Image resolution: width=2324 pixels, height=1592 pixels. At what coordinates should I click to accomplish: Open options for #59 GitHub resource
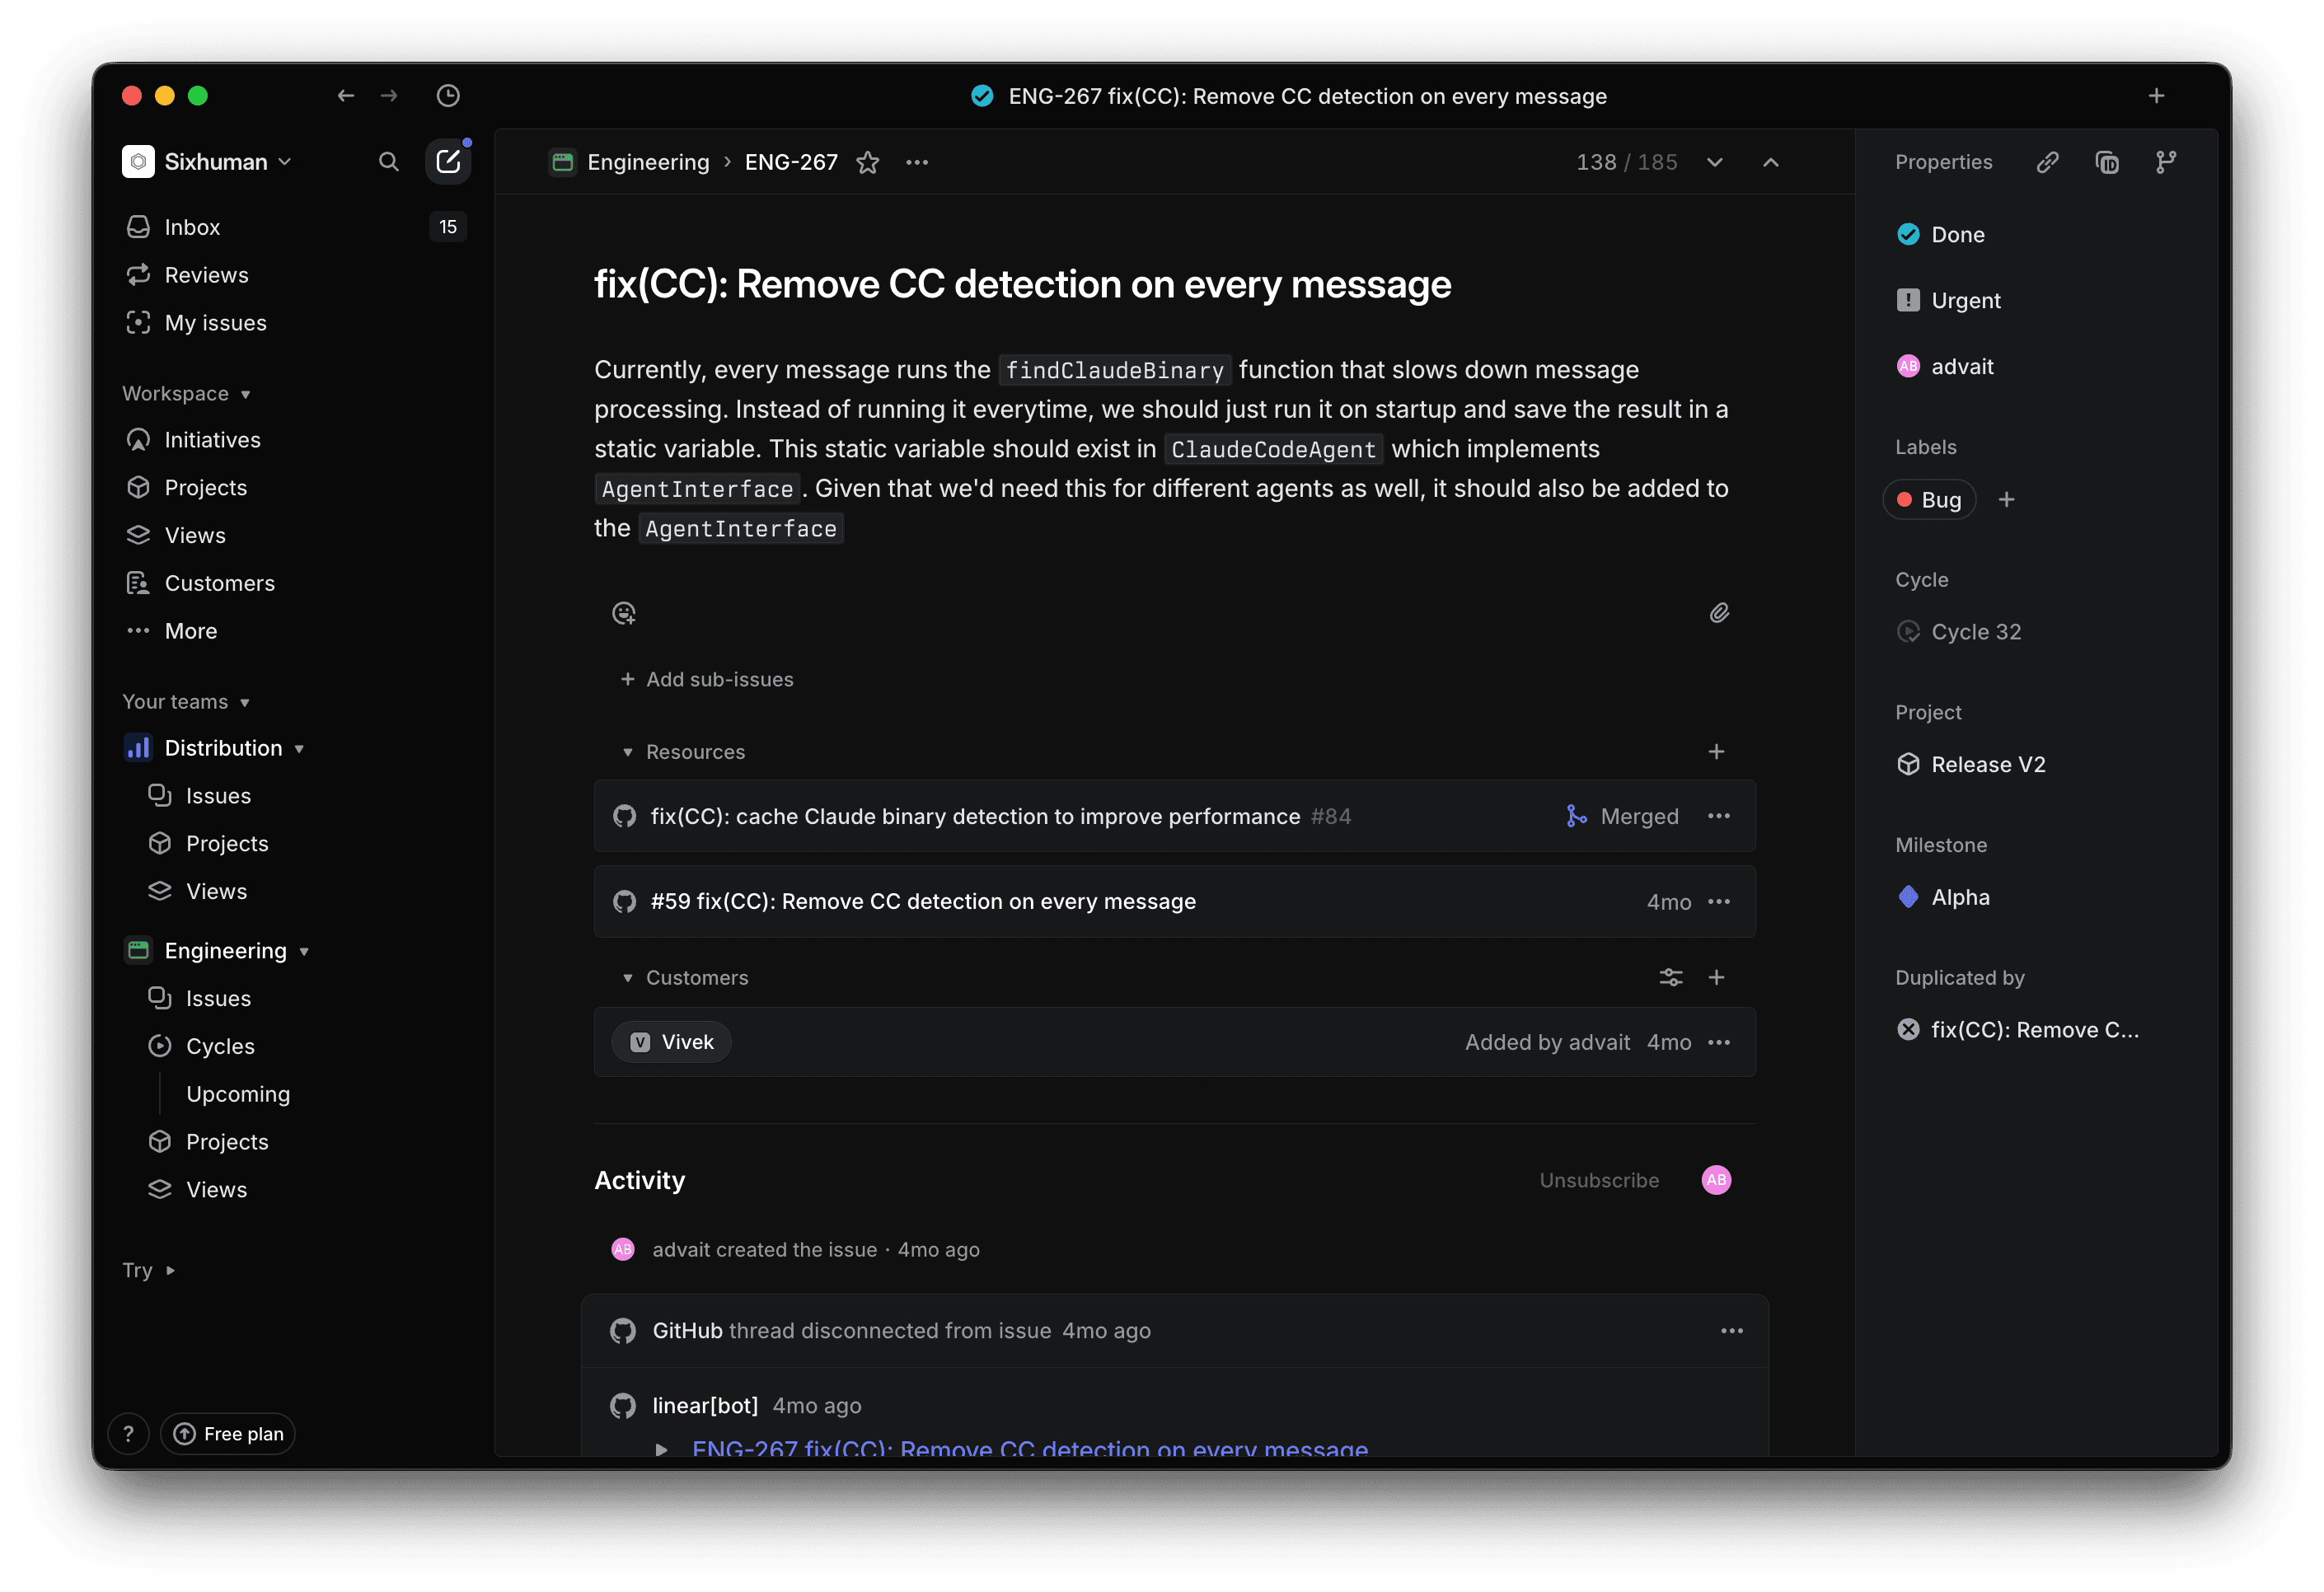(1719, 902)
